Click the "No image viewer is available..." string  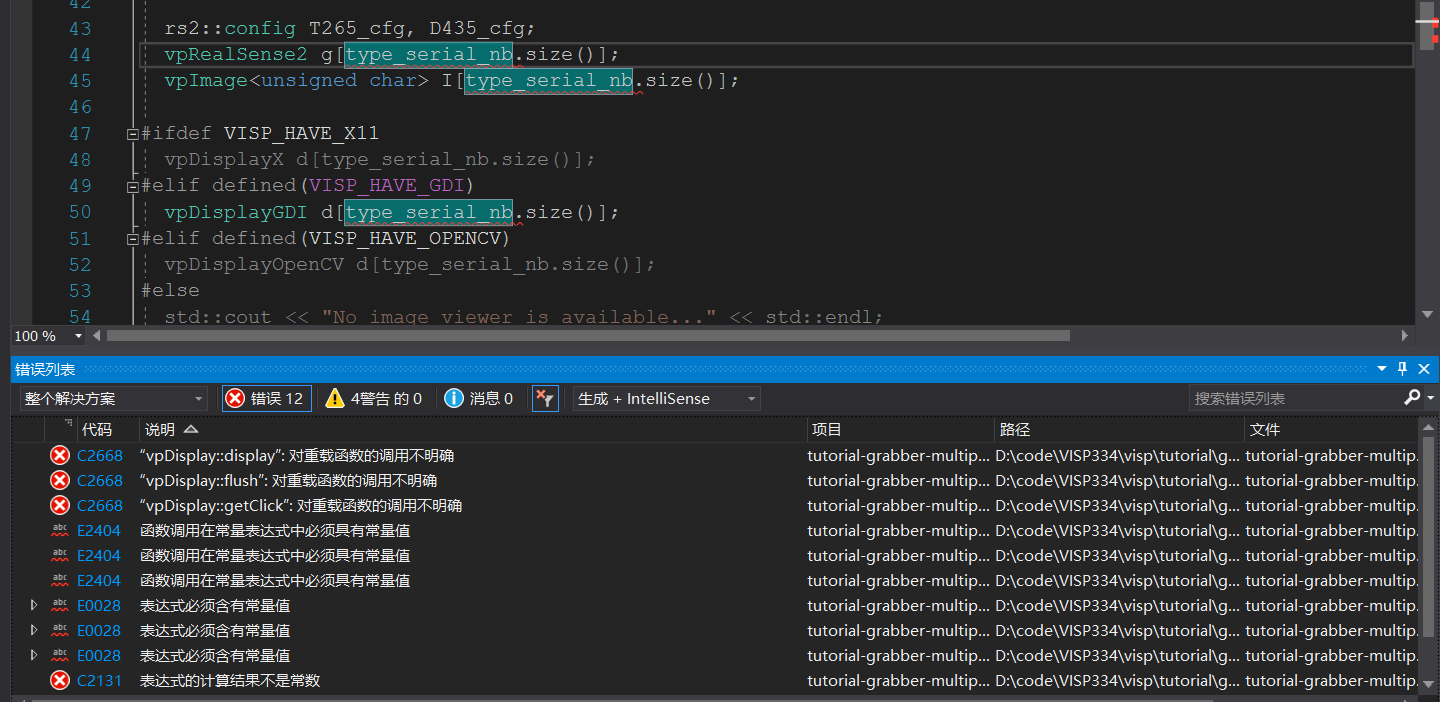coord(519,316)
